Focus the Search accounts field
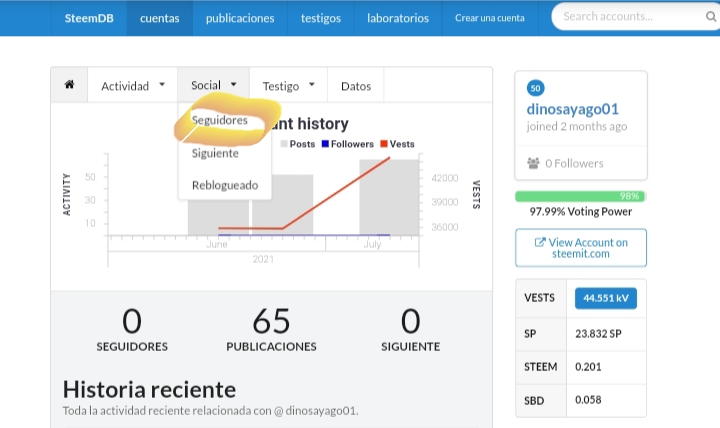This screenshot has width=720, height=428. (634, 17)
